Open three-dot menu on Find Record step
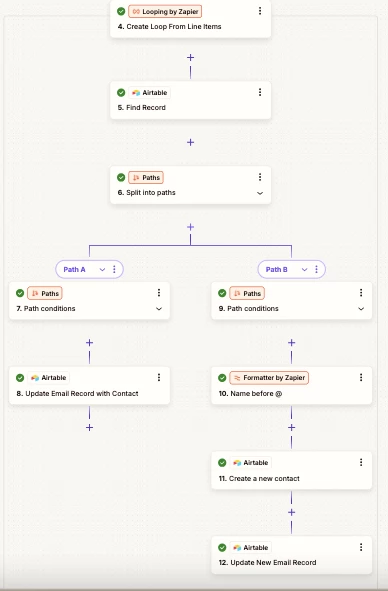 (x=260, y=92)
